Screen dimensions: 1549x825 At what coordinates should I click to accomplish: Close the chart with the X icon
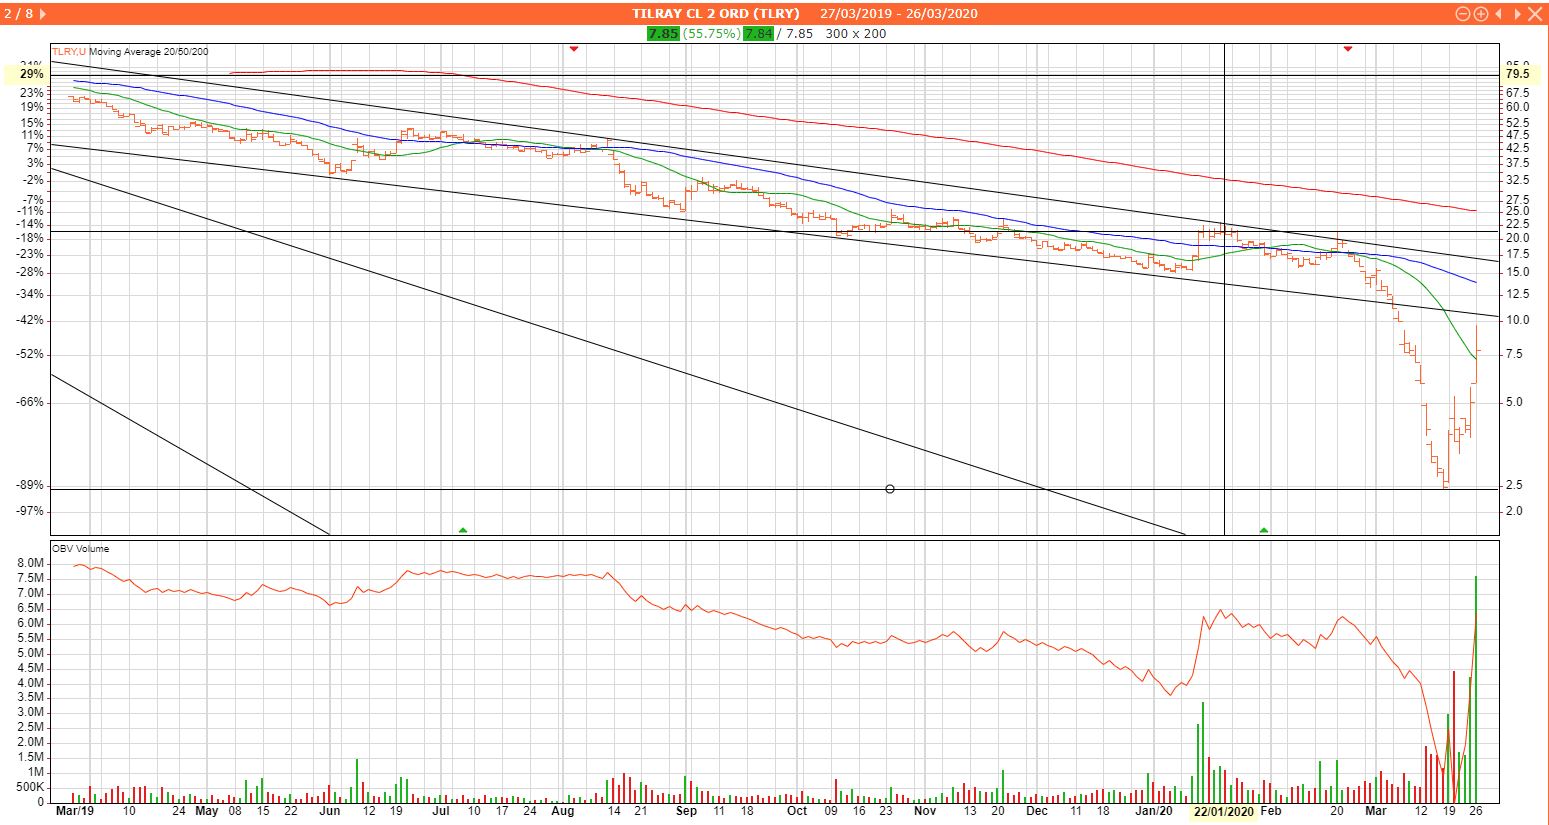click(1535, 14)
